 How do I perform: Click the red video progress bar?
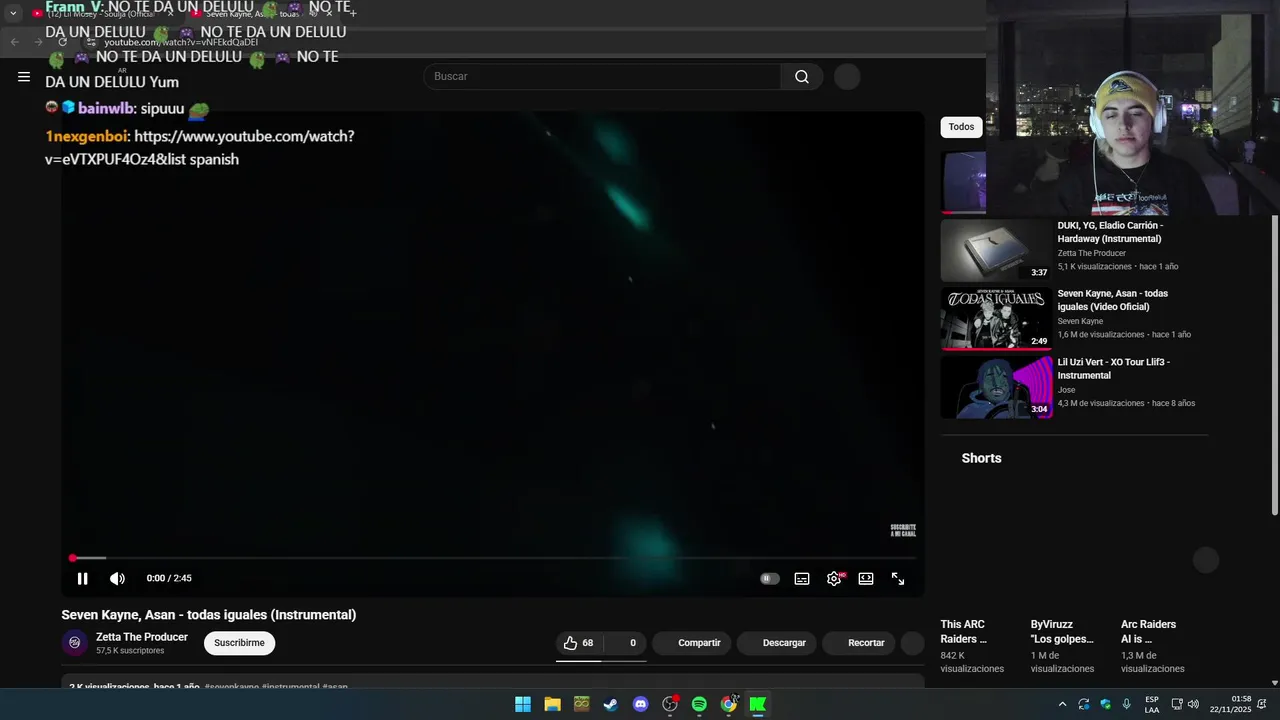[x=492, y=558]
